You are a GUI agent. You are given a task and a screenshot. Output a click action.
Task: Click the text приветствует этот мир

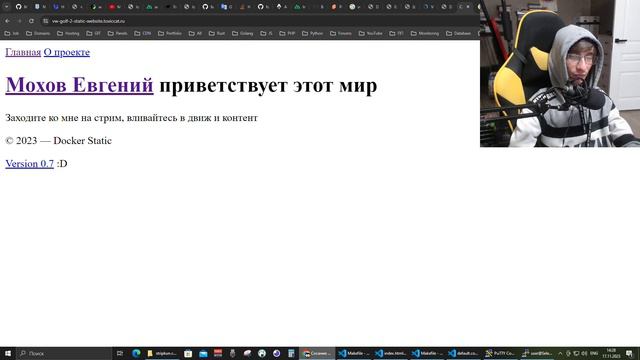268,85
